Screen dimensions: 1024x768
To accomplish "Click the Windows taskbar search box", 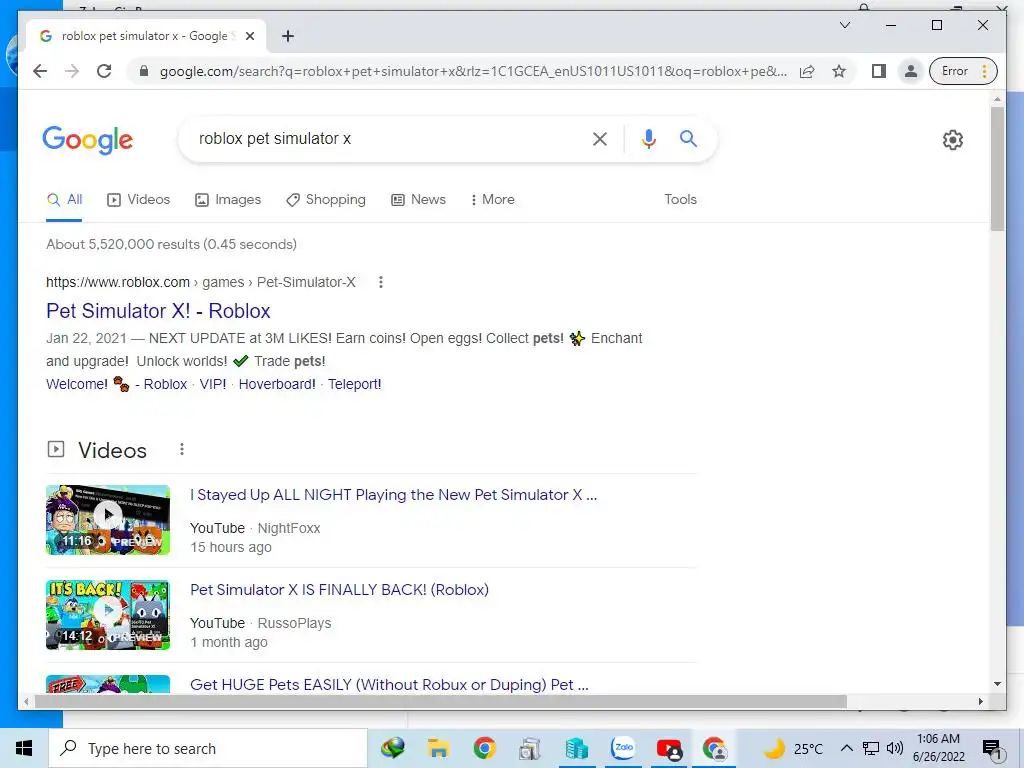I will pos(208,748).
